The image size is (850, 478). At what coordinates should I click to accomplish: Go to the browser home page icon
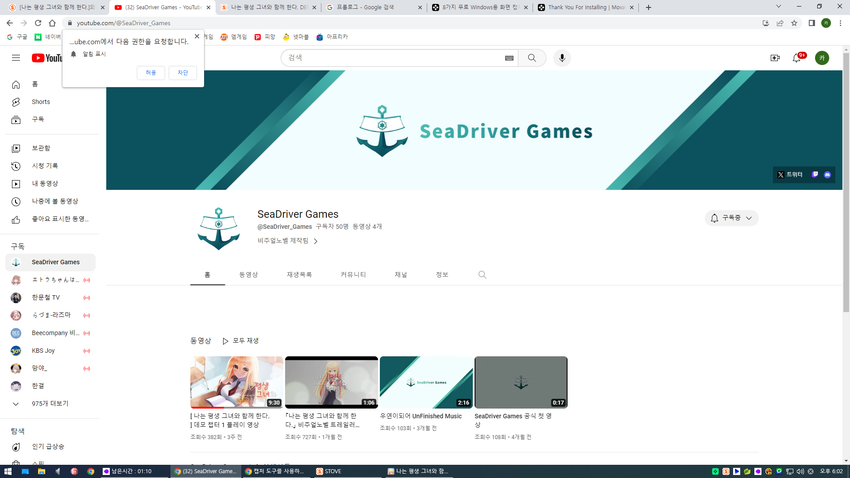pyautogui.click(x=52, y=23)
